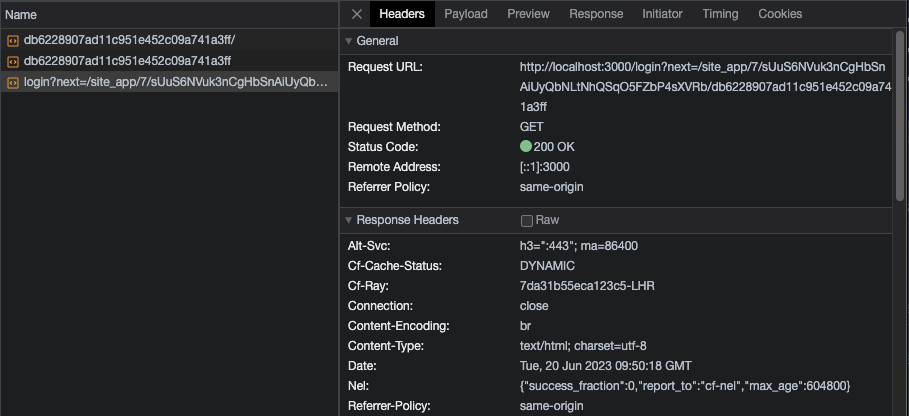
Task: Close the request details panel
Action: pyautogui.click(x=357, y=14)
